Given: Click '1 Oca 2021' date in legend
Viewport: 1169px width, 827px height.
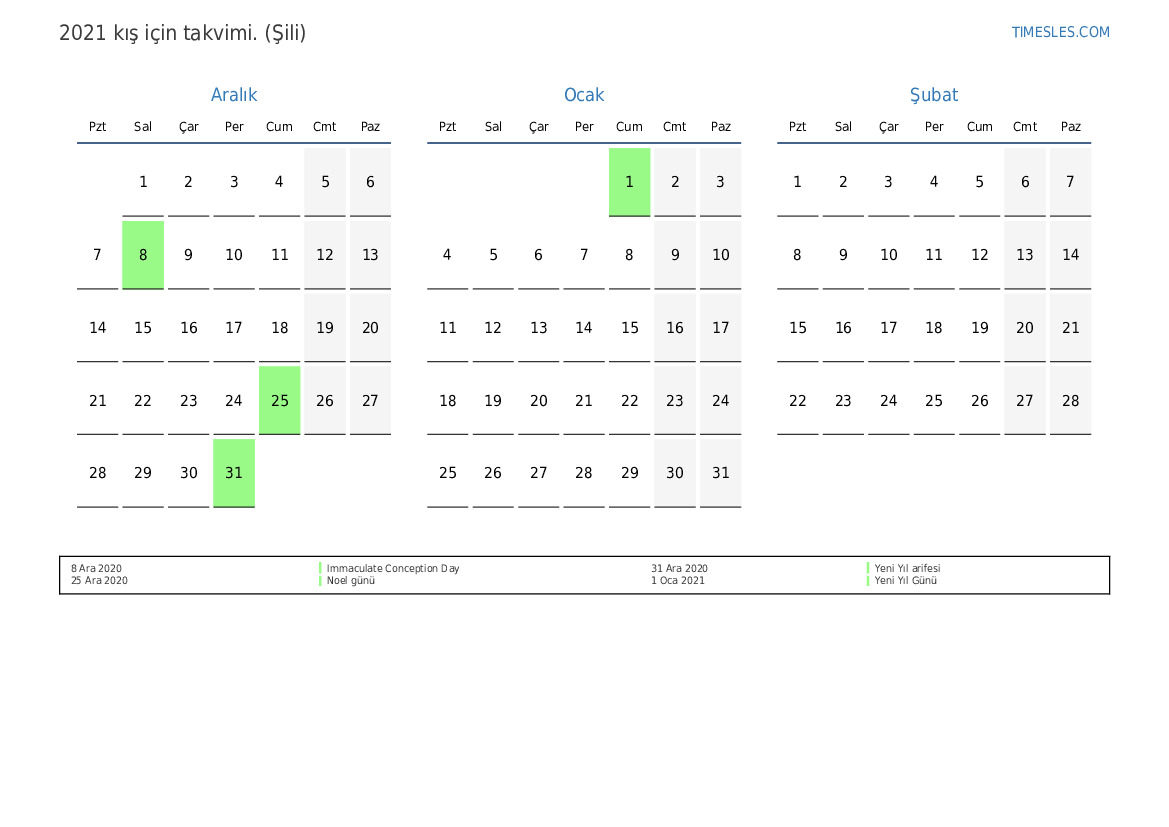Looking at the screenshot, I should [x=678, y=580].
